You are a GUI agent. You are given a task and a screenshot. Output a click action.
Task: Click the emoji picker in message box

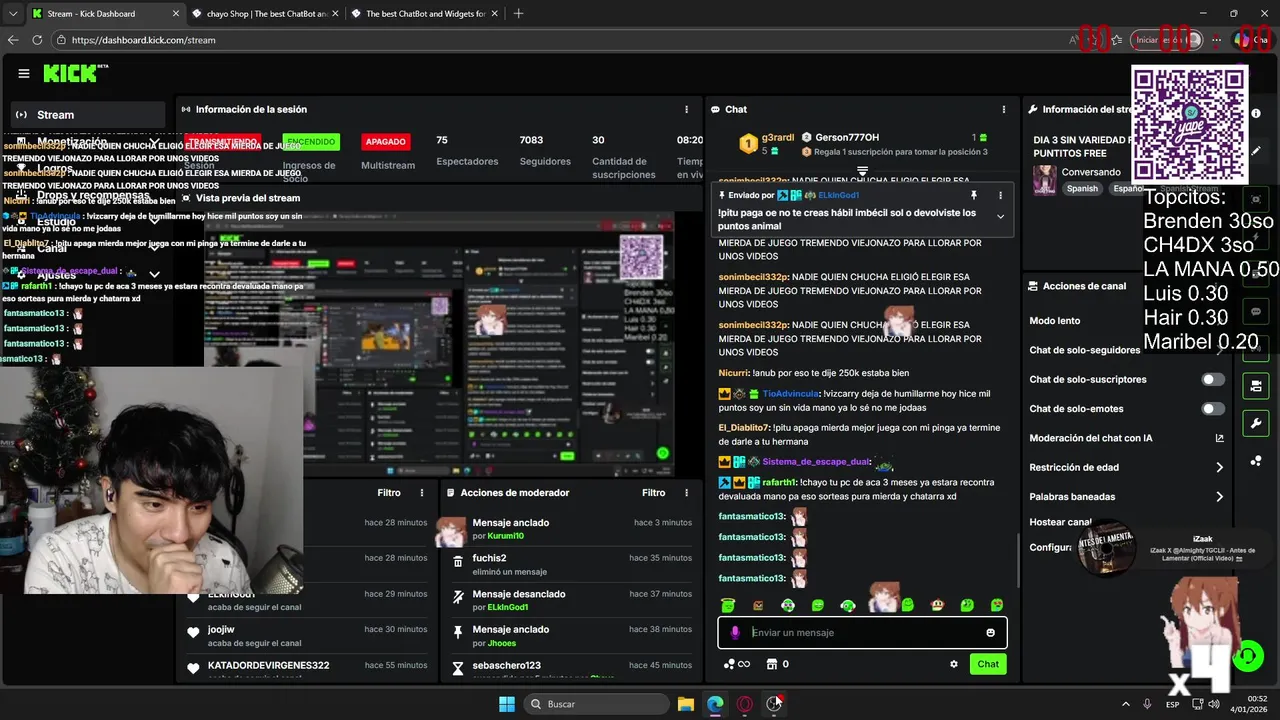(x=991, y=632)
